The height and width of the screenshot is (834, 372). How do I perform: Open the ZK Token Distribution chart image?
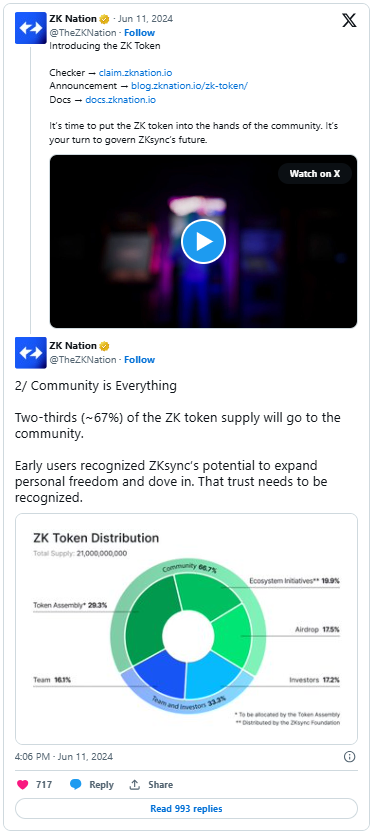186,629
